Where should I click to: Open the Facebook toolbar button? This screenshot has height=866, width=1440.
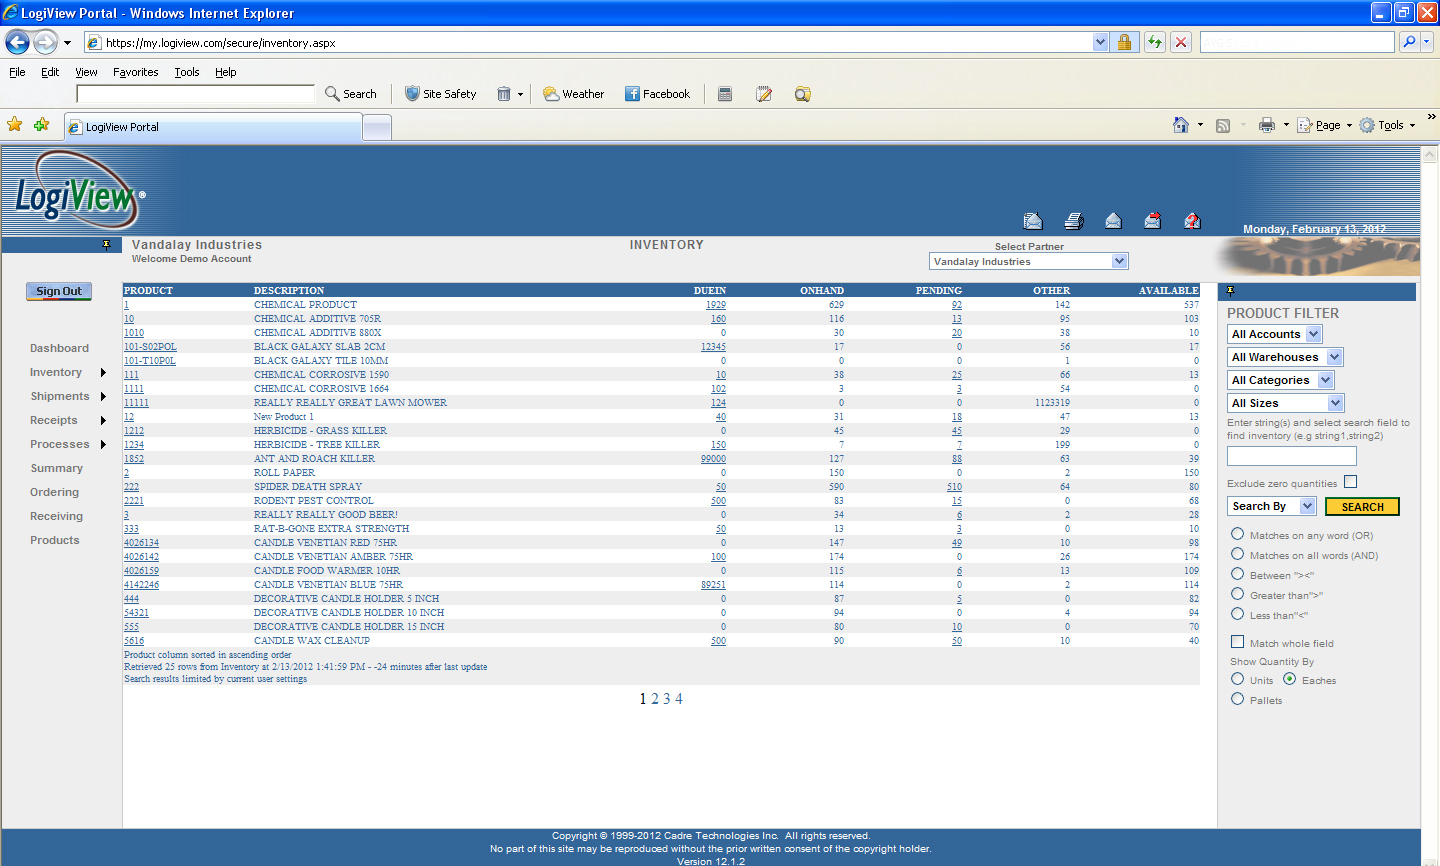657,93
